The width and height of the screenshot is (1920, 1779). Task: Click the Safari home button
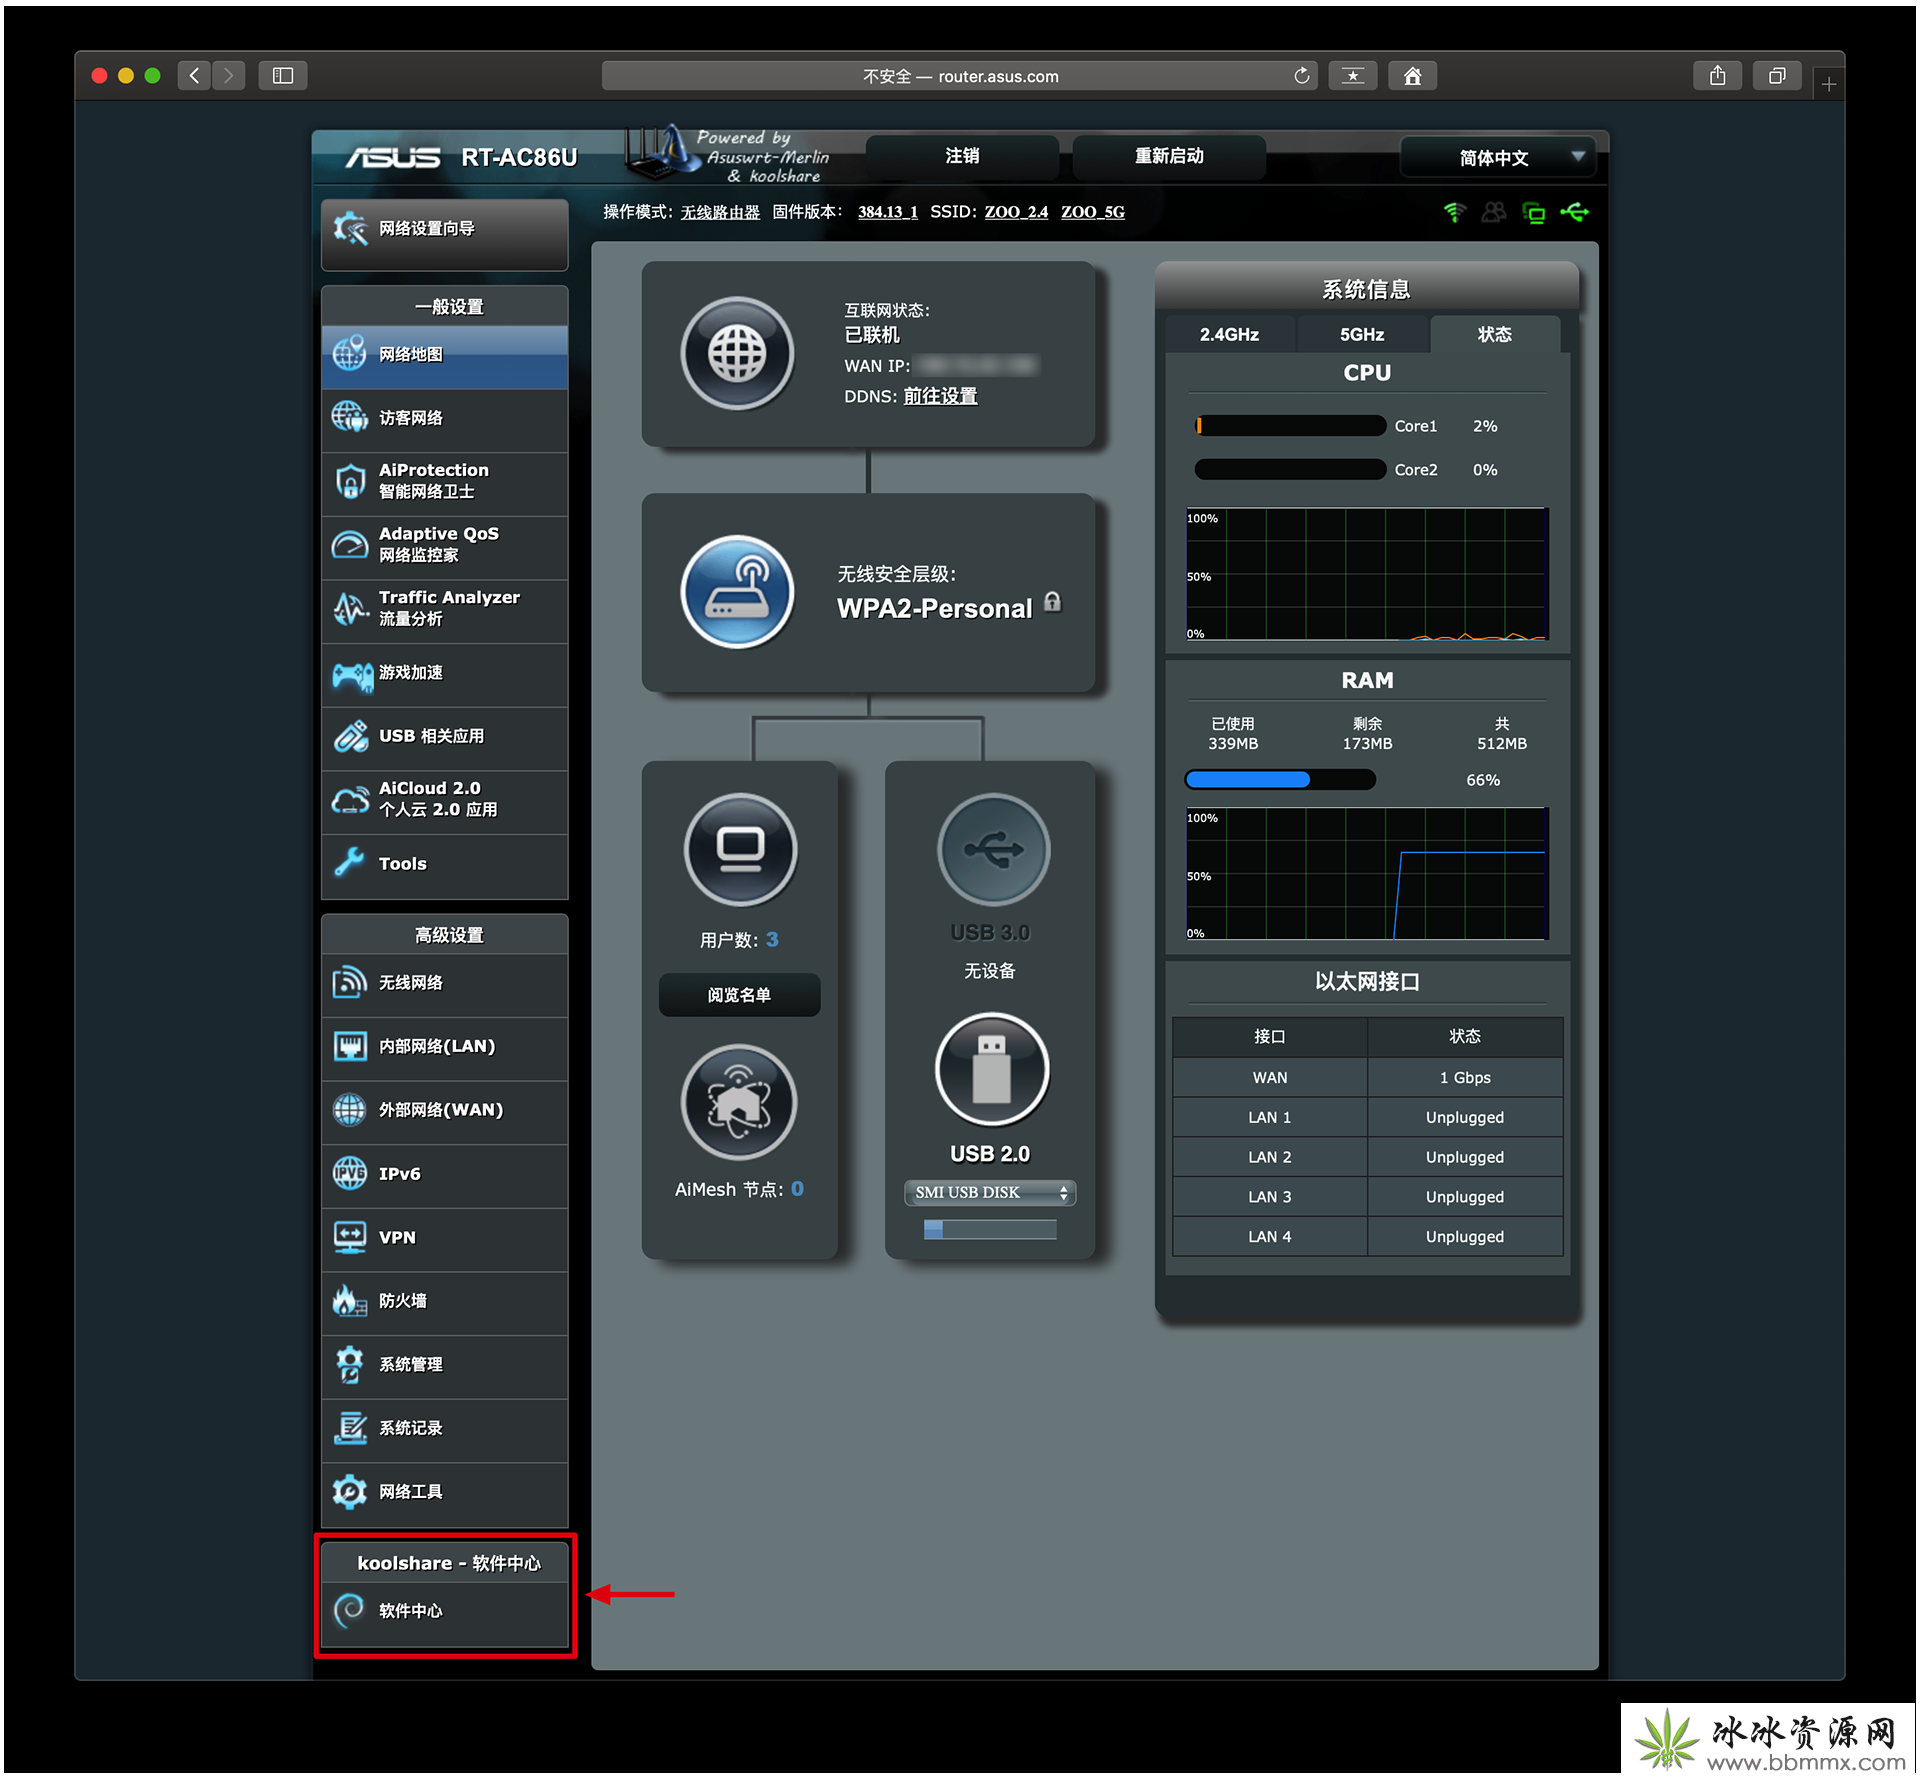(x=1412, y=75)
